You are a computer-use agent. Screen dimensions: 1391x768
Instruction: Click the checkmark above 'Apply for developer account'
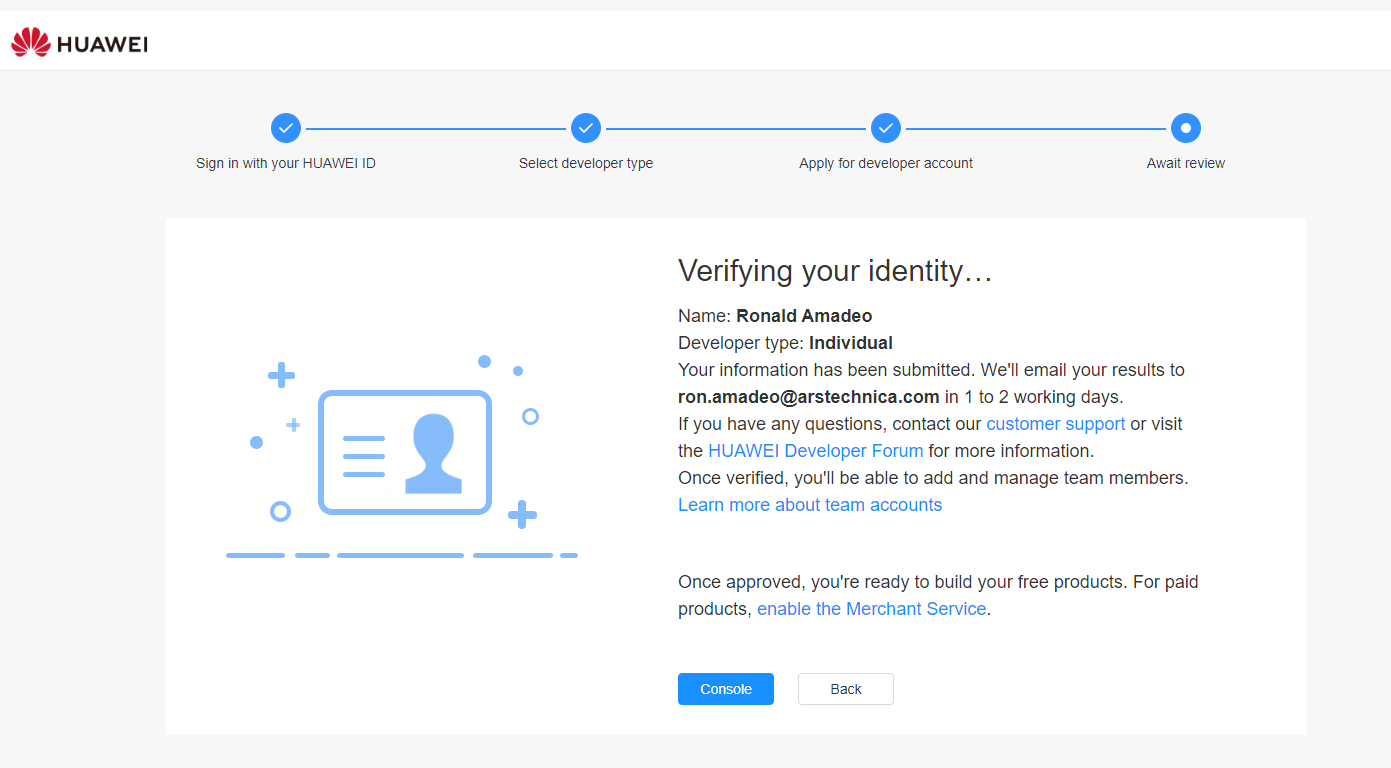(x=886, y=128)
